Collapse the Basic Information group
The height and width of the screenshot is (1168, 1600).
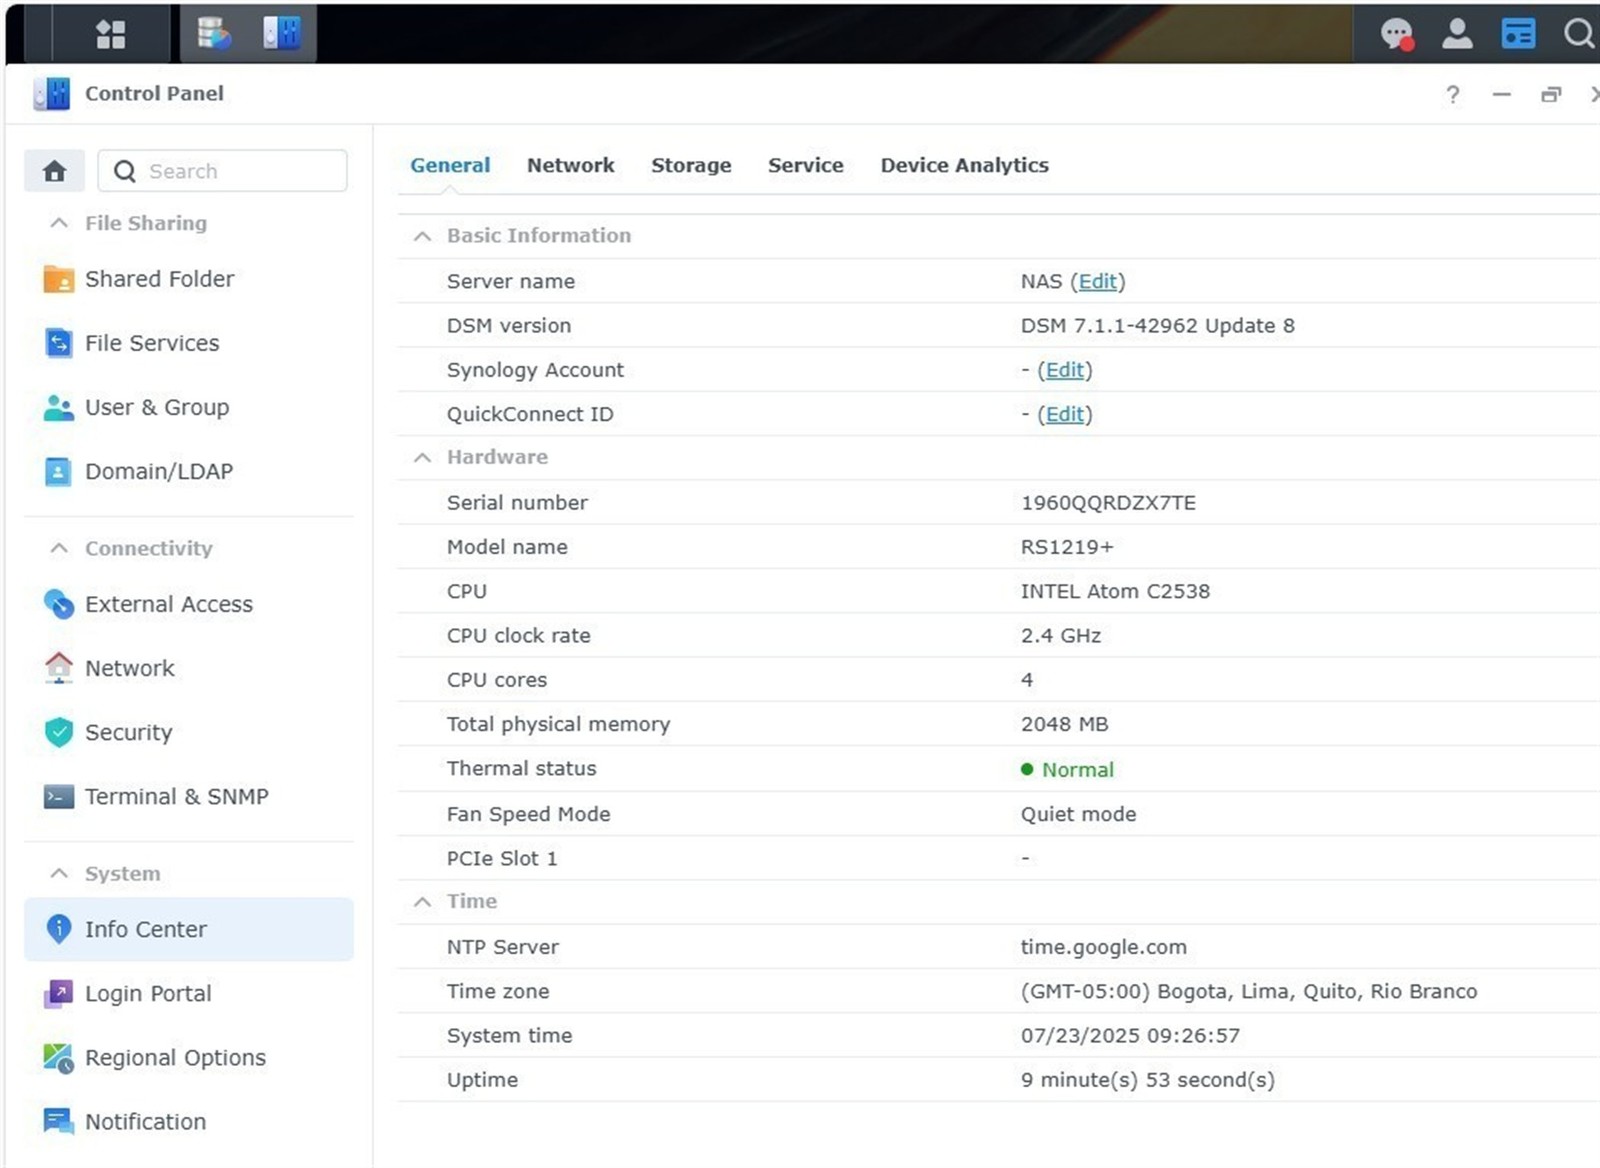pyautogui.click(x=422, y=236)
